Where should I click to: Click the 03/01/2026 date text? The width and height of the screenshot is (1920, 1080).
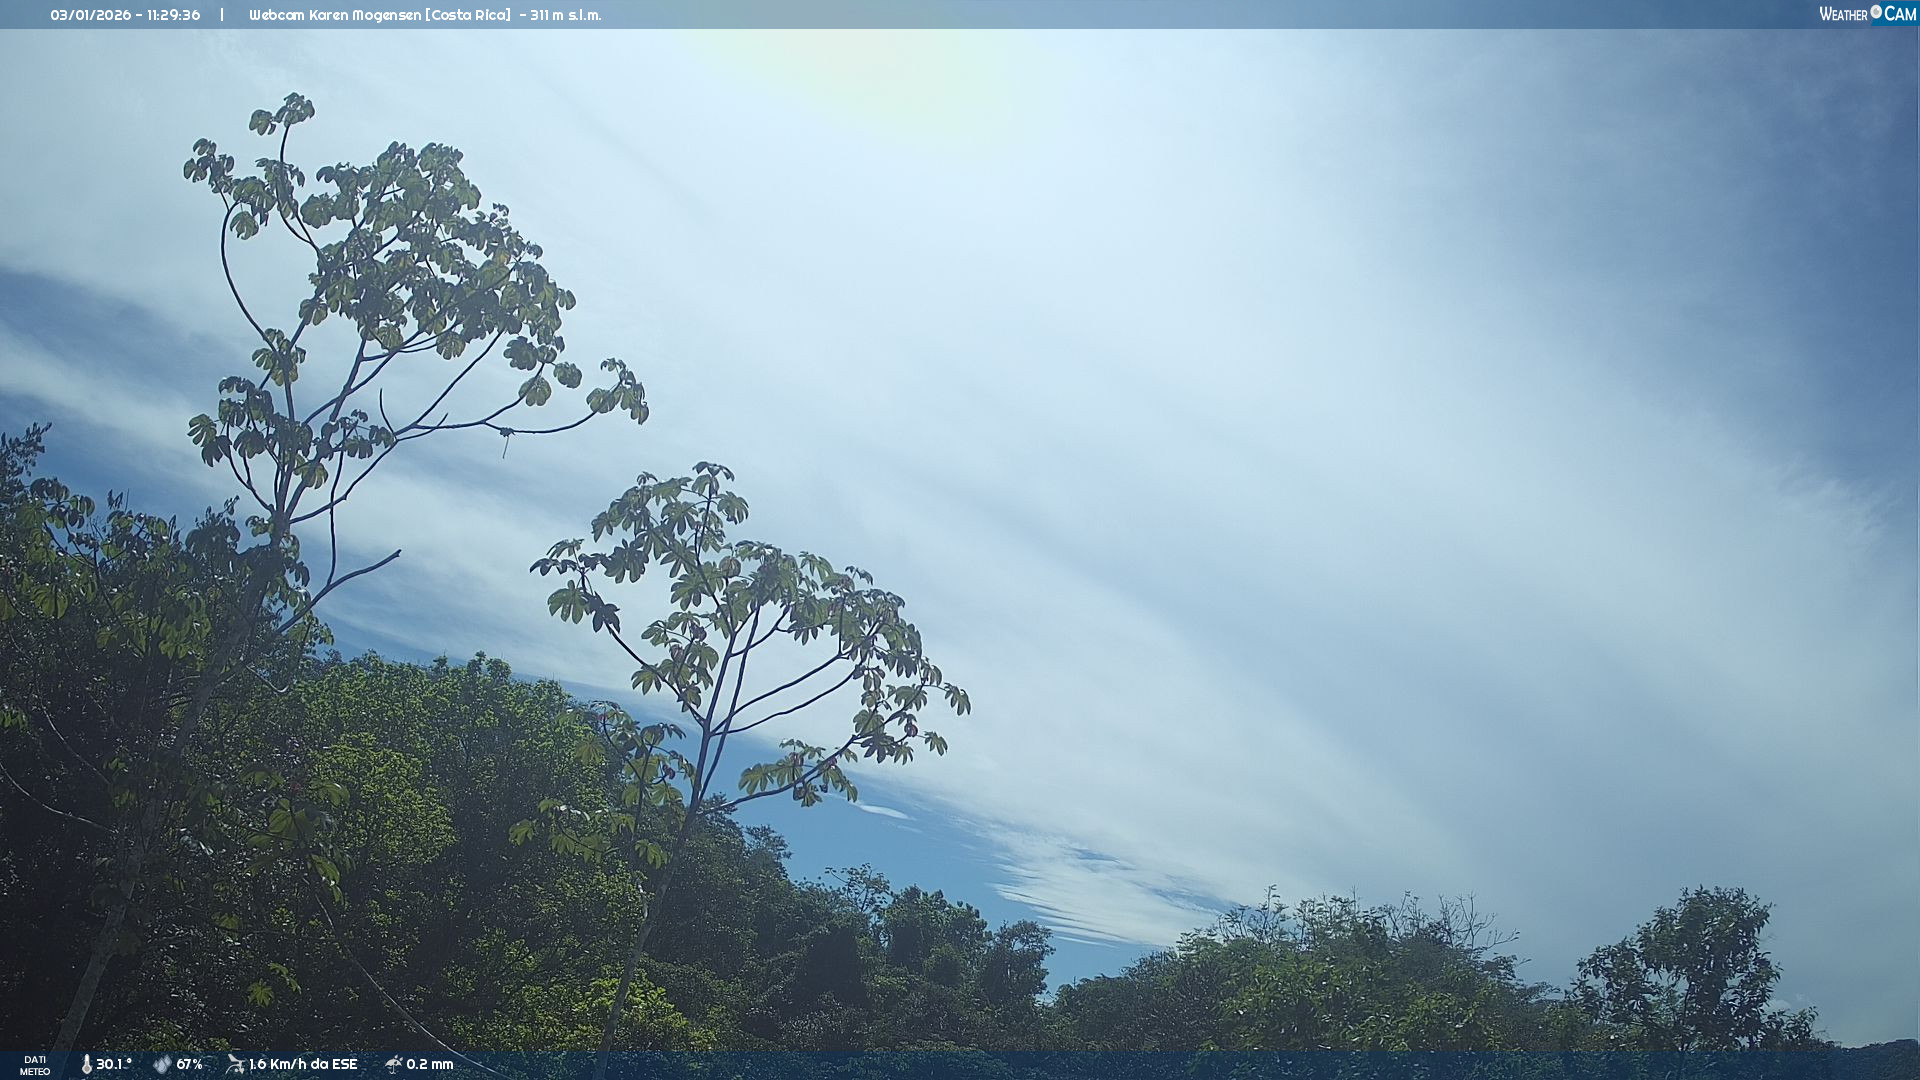(x=90, y=15)
